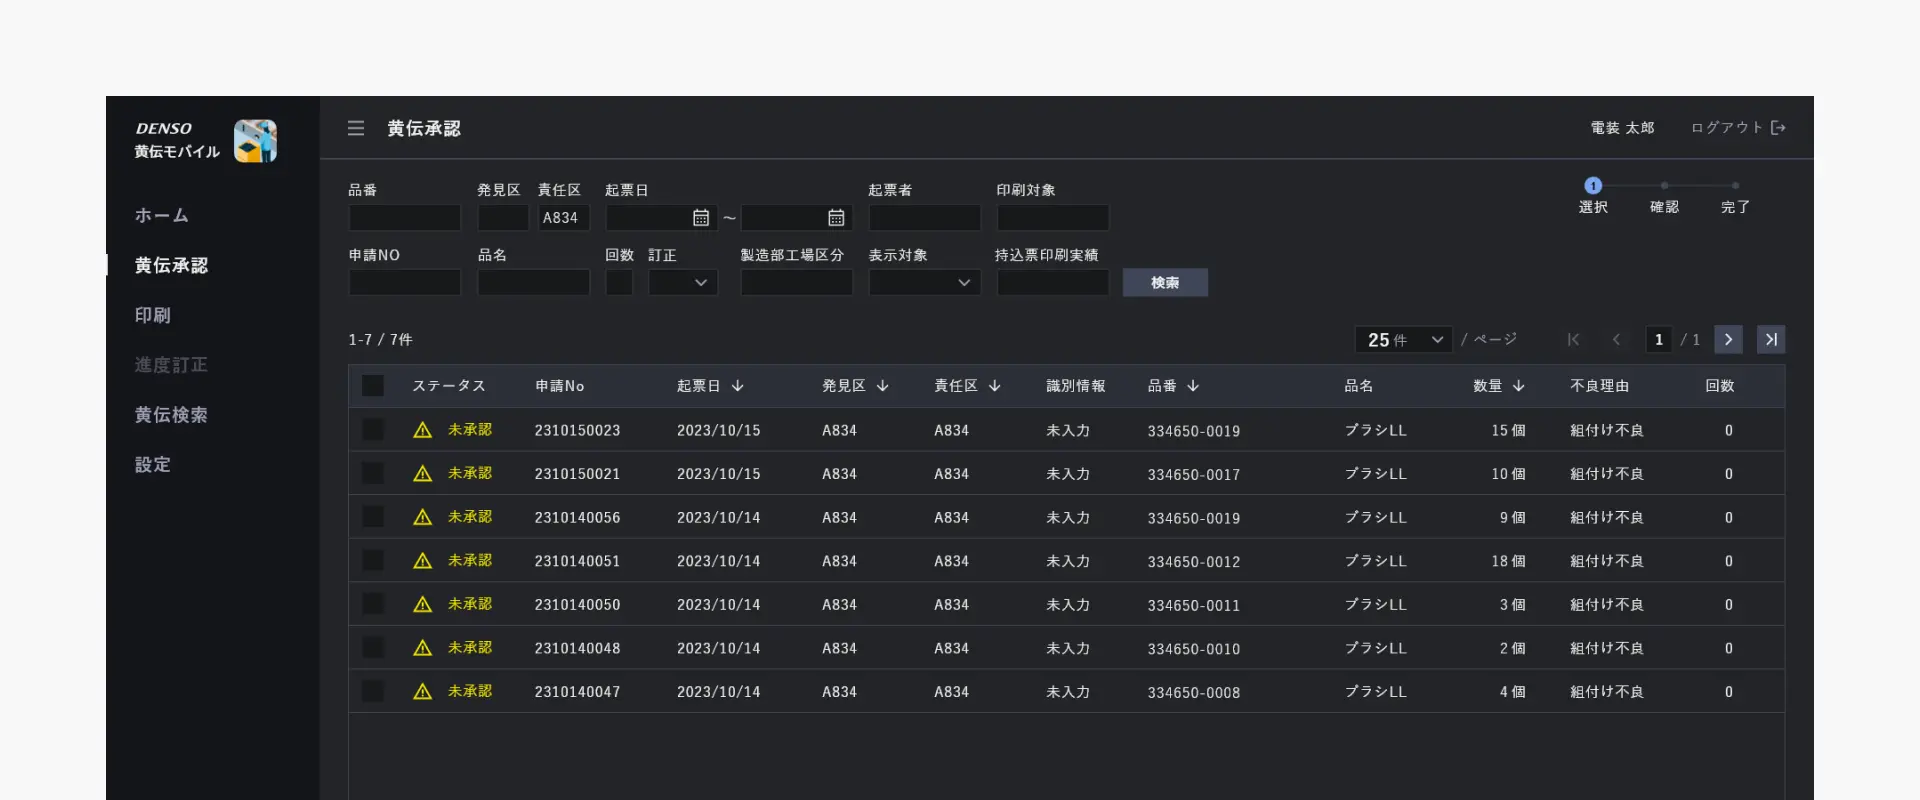Change the 25 件 per page dropdown
Image resolution: width=1920 pixels, height=800 pixels.
1403,340
